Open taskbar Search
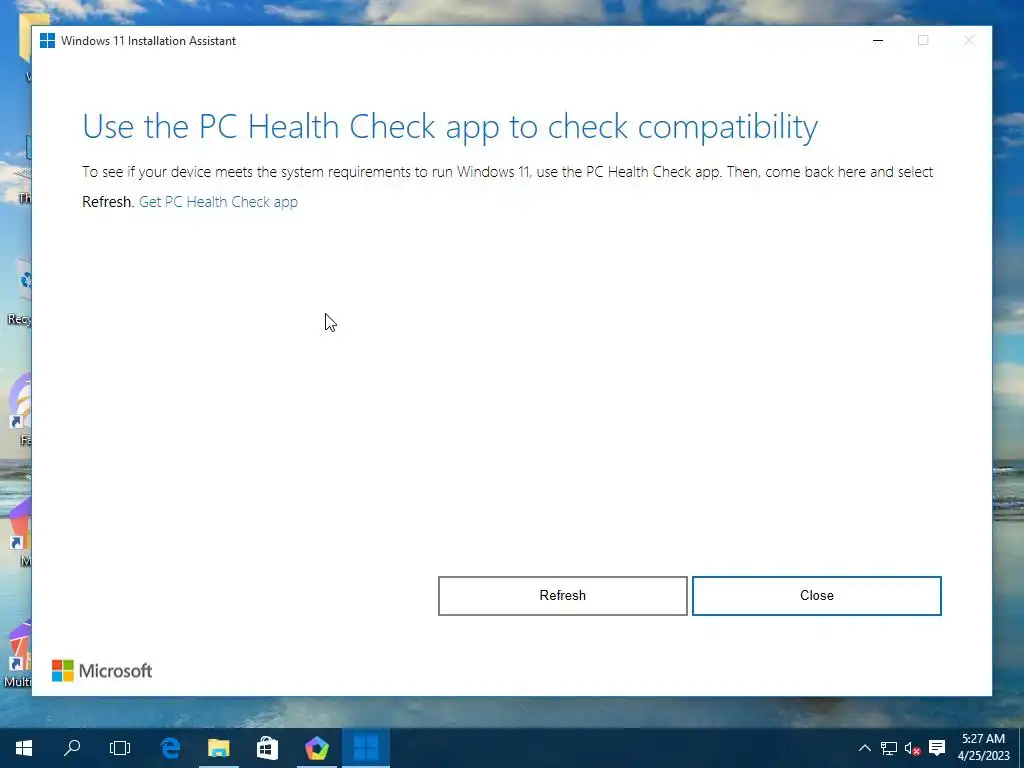 tap(72, 748)
